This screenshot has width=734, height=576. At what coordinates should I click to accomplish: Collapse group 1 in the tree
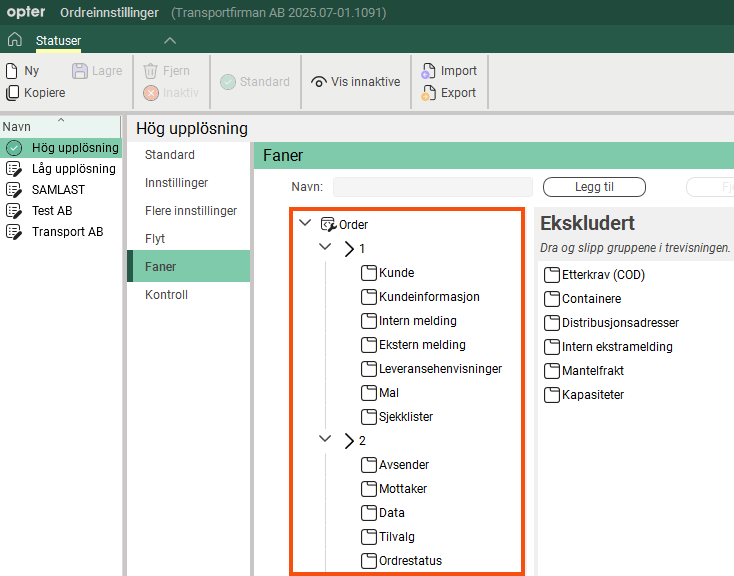(x=325, y=248)
